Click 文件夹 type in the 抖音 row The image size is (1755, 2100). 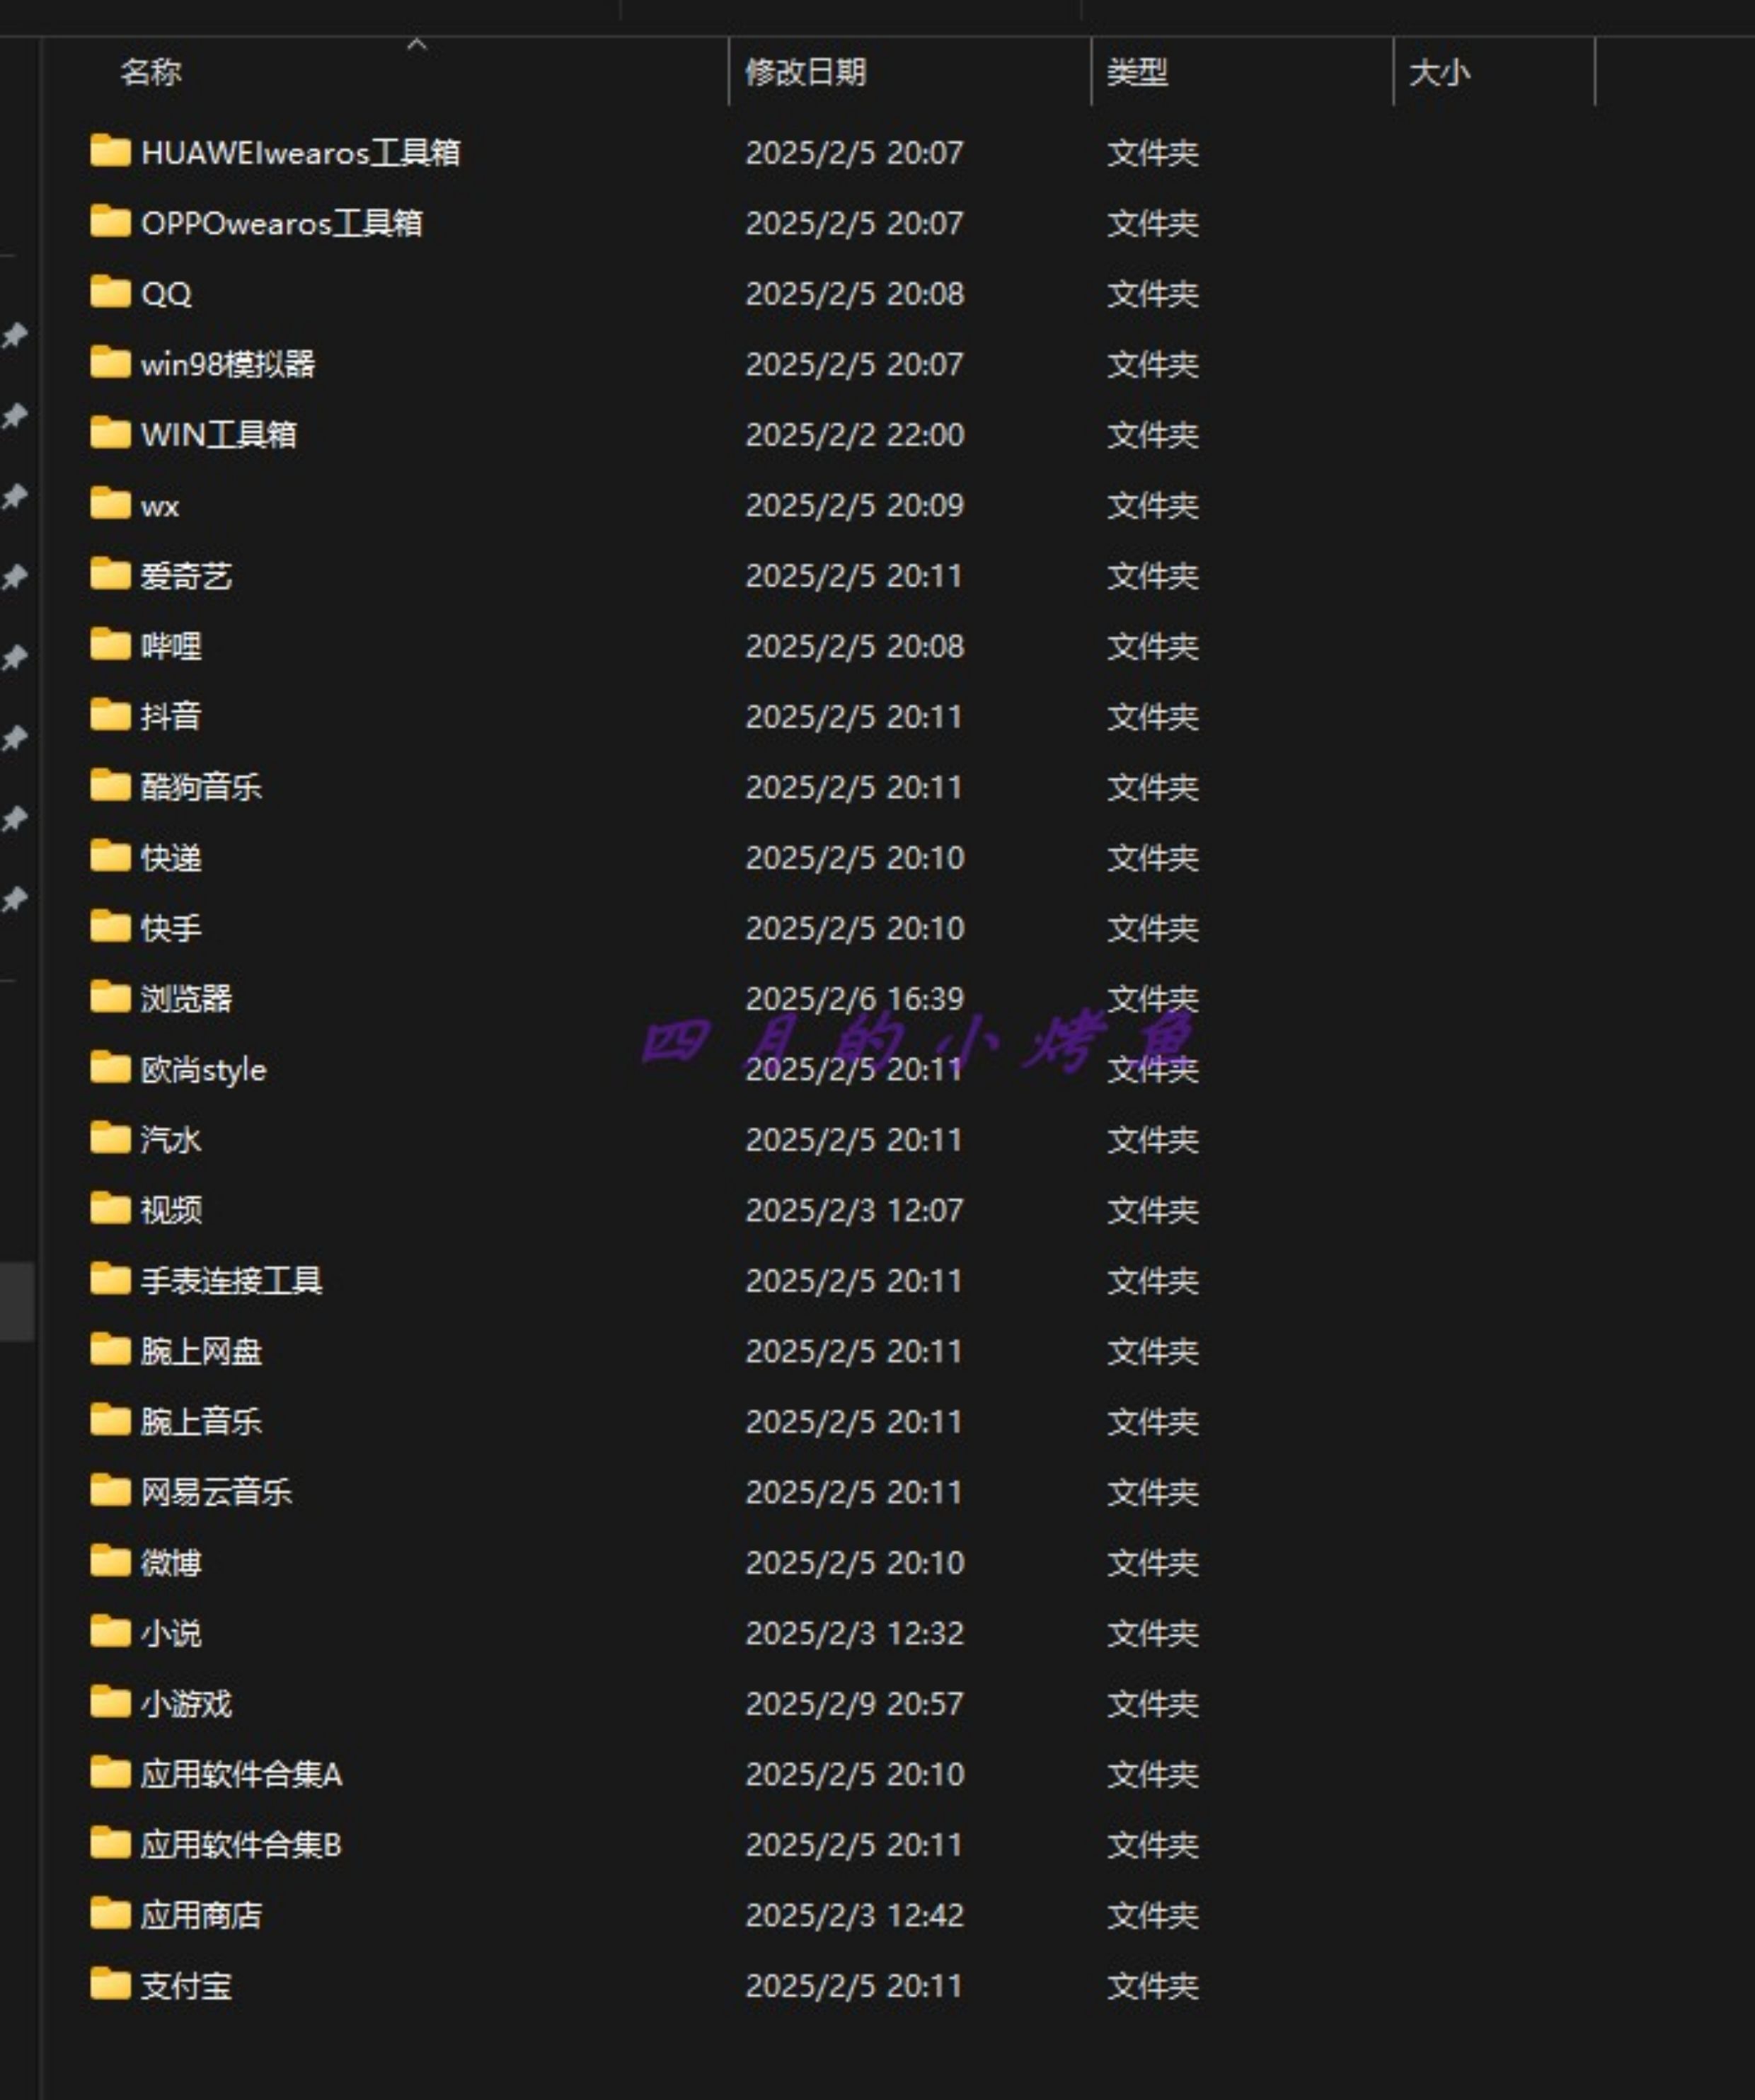[1152, 716]
